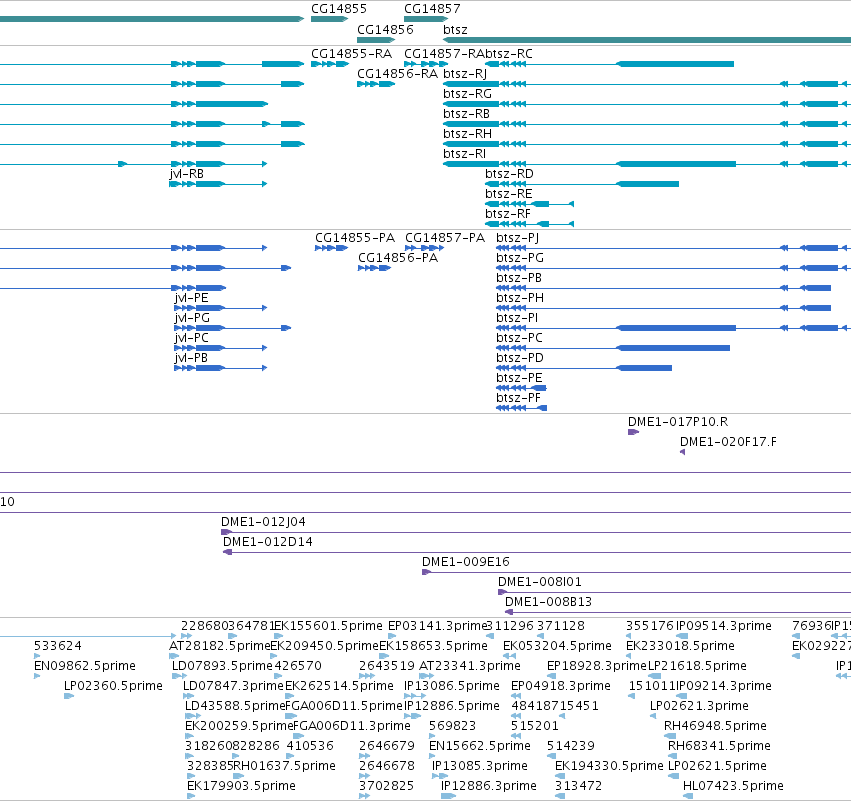This screenshot has width=851, height=801.
Task: Select the LD07893.5prime EST label
Action: [223, 666]
